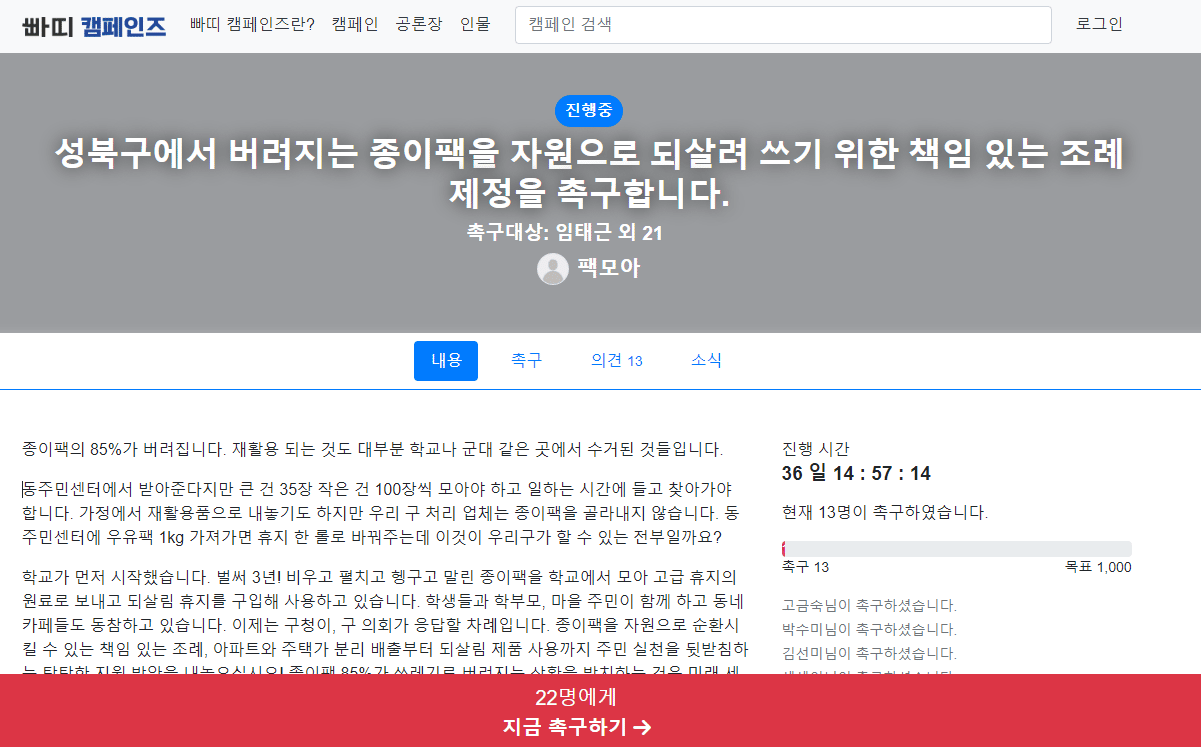
Task: Click the 빠띠 캠페인즈 logo
Action: 94,25
